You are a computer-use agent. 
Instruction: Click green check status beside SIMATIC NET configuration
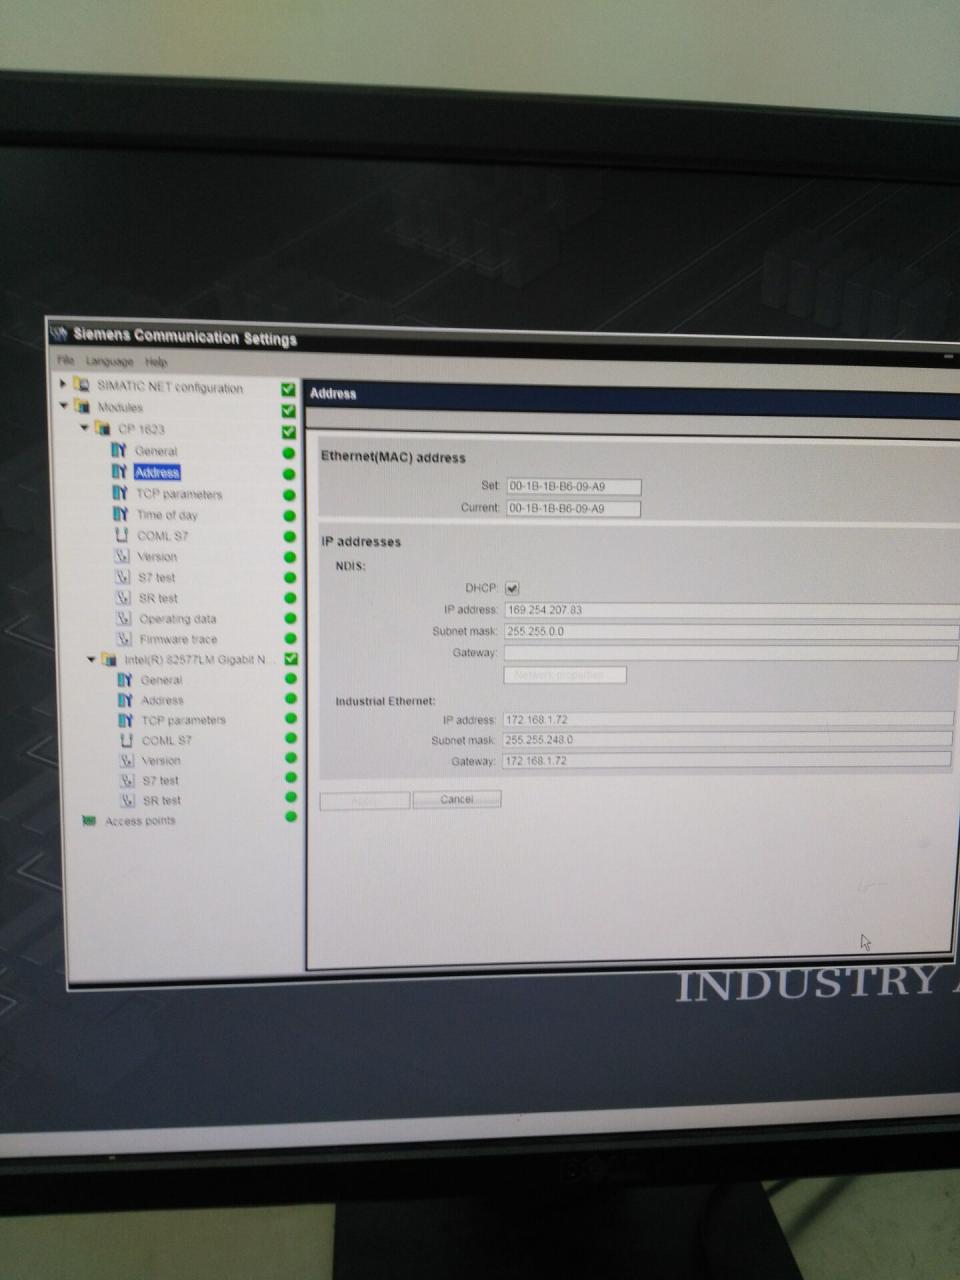[x=288, y=389]
